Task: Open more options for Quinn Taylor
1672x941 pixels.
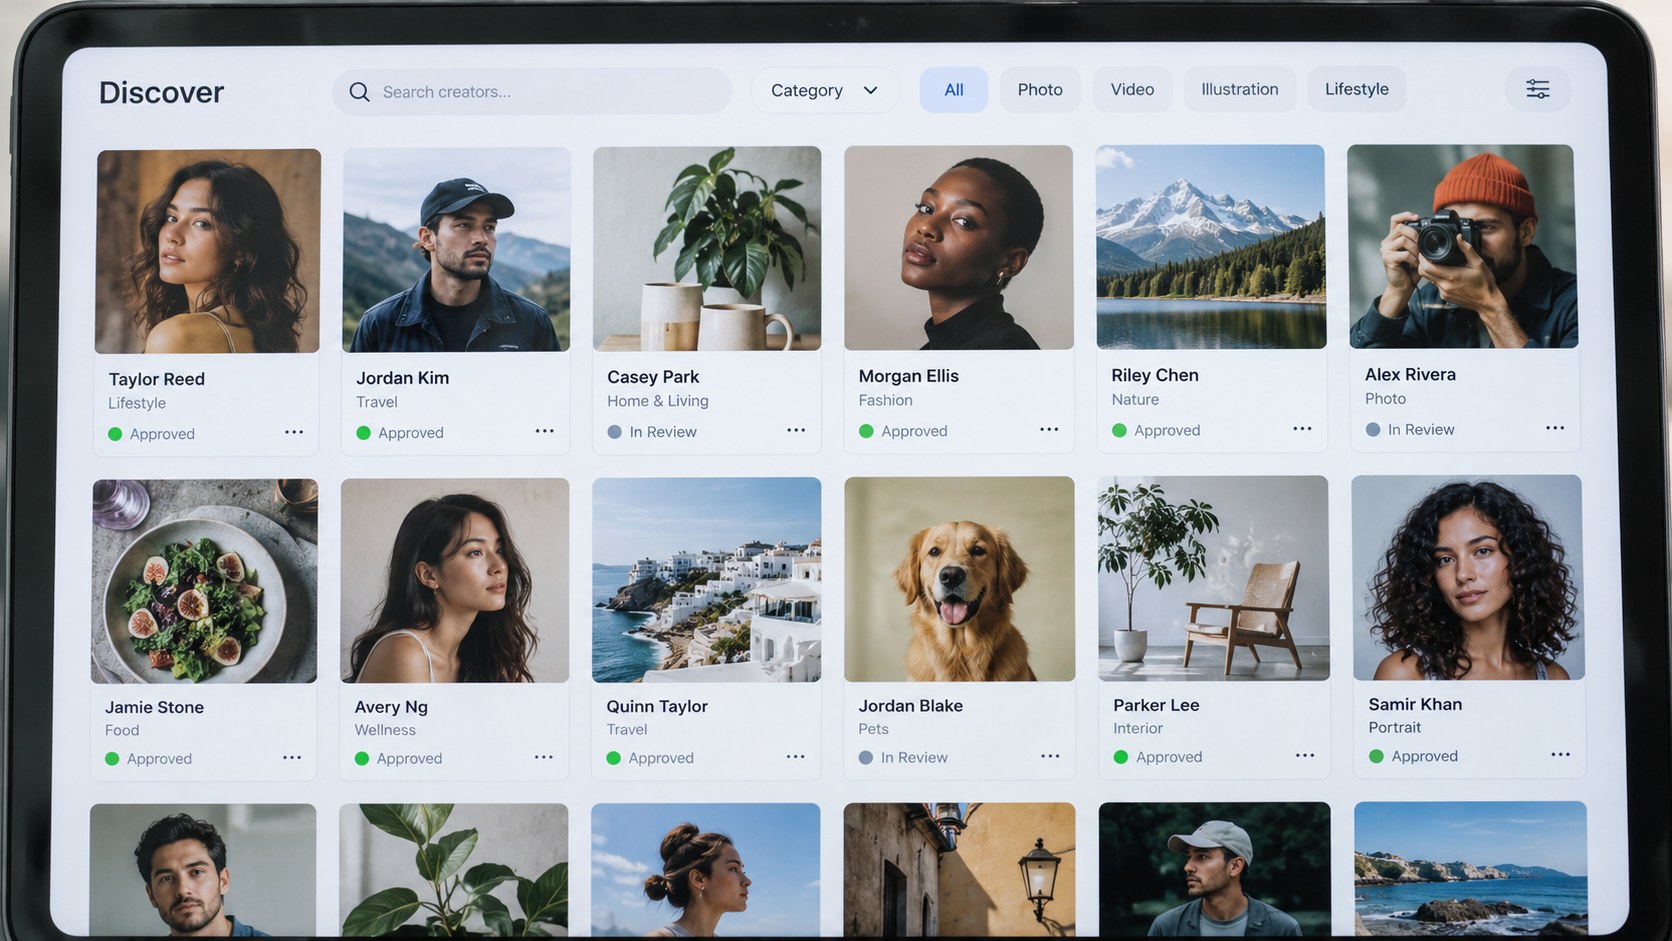Action: point(796,756)
